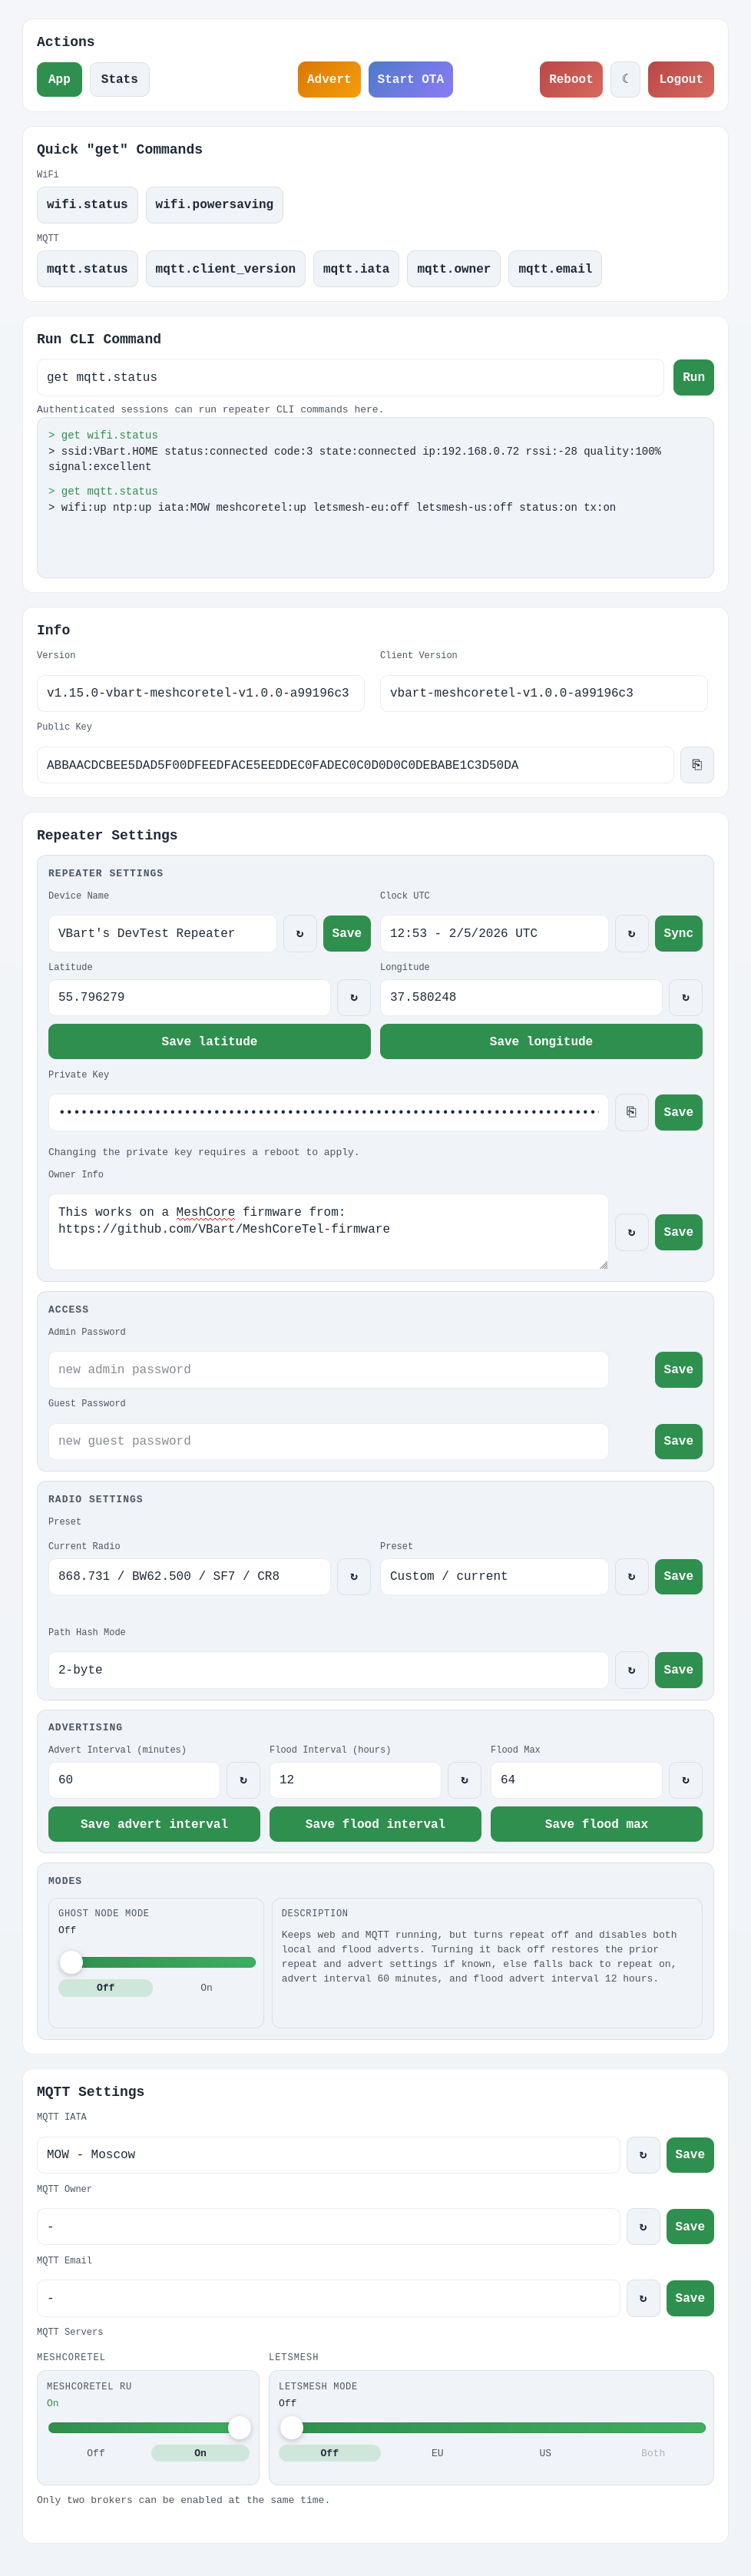Refresh the MQTT IATA field

(x=642, y=2155)
